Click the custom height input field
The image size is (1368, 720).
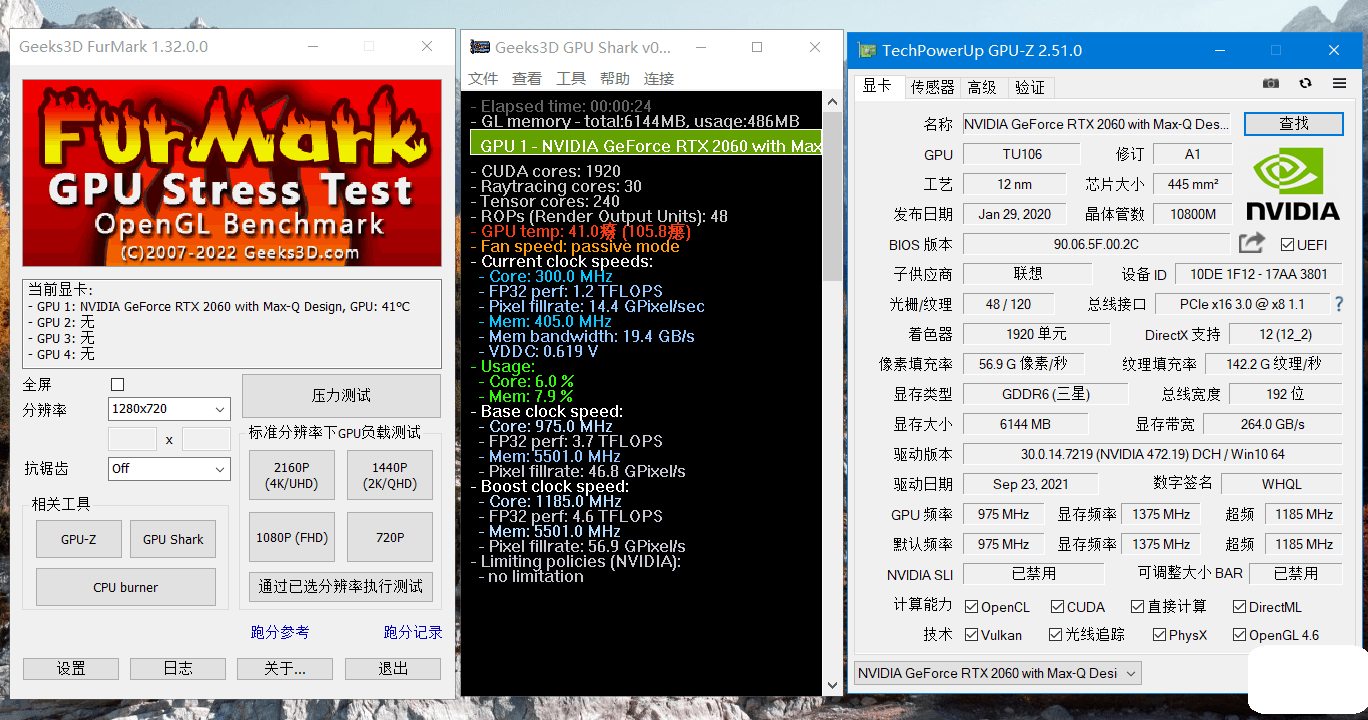(206, 439)
